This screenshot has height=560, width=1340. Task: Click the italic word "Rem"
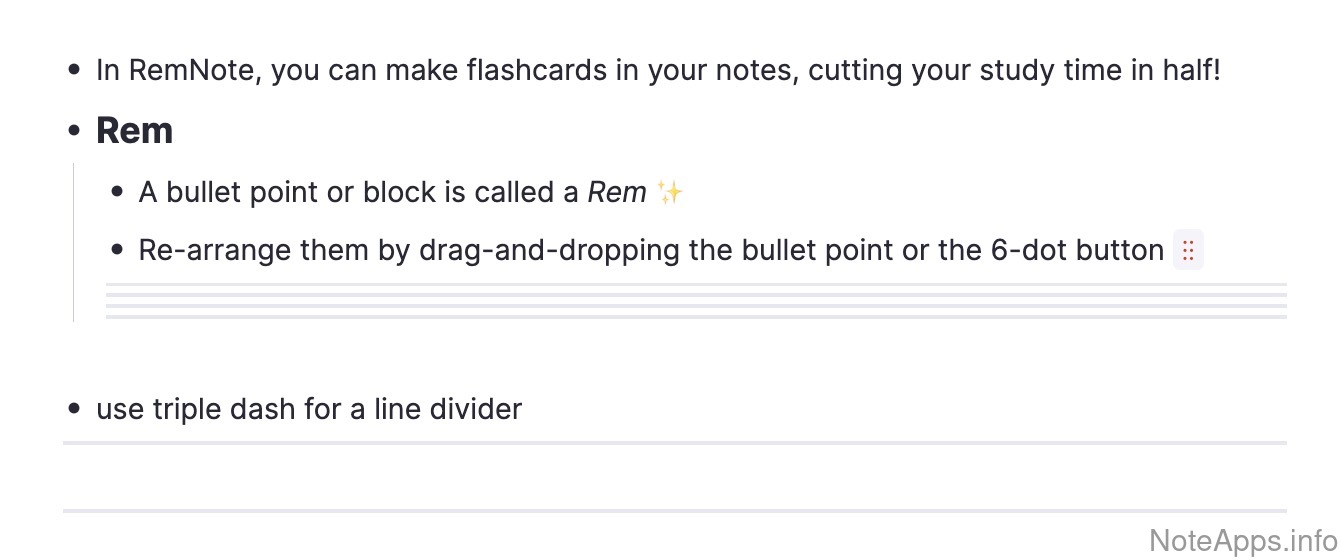(x=616, y=192)
